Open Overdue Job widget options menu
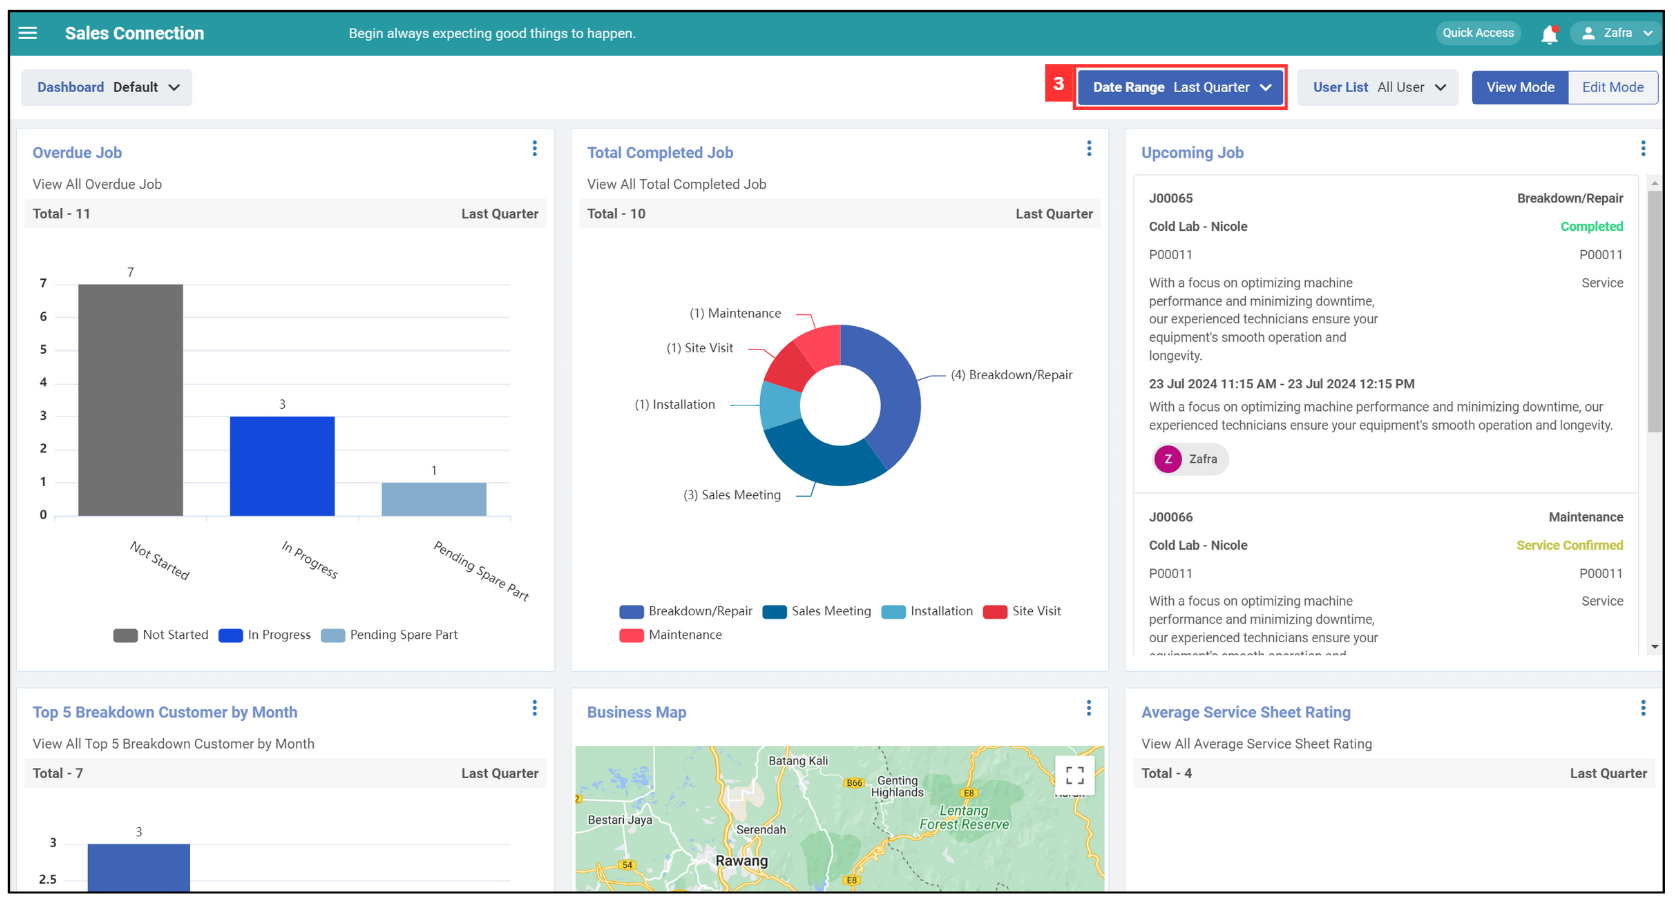1676x908 pixels. click(x=535, y=148)
